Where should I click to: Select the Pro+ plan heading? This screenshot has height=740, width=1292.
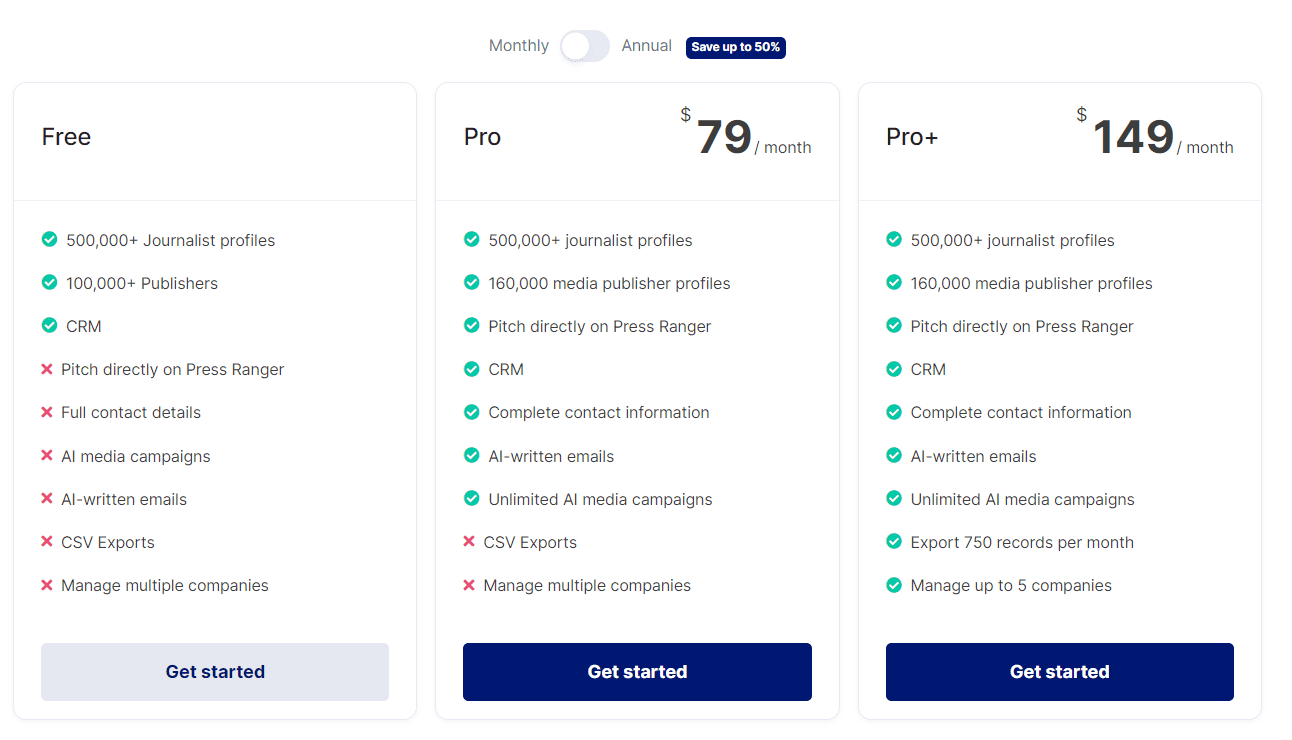911,137
